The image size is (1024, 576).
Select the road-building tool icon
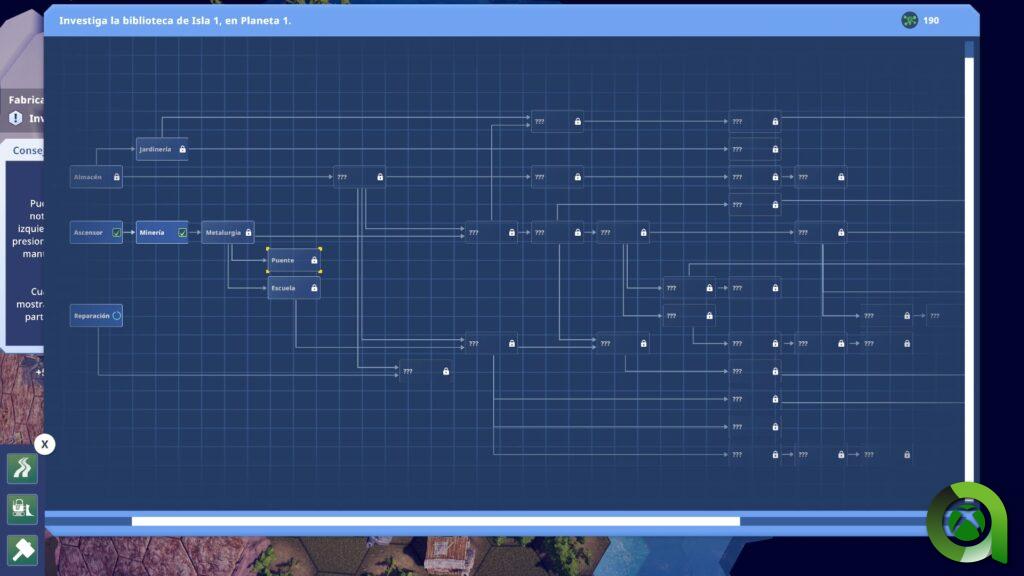22,468
